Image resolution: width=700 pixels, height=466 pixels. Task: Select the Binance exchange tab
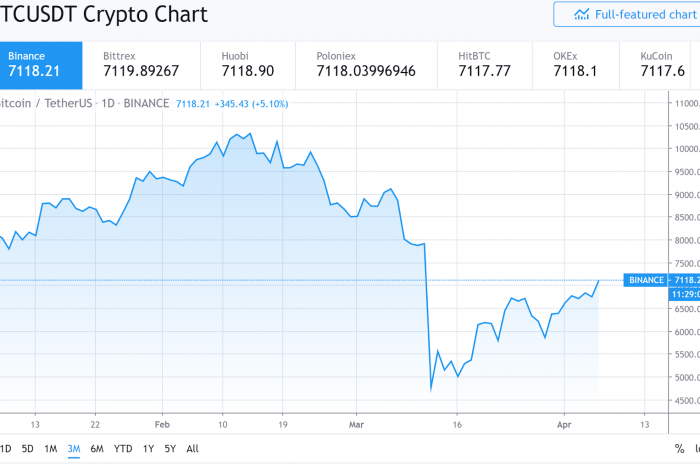41,66
